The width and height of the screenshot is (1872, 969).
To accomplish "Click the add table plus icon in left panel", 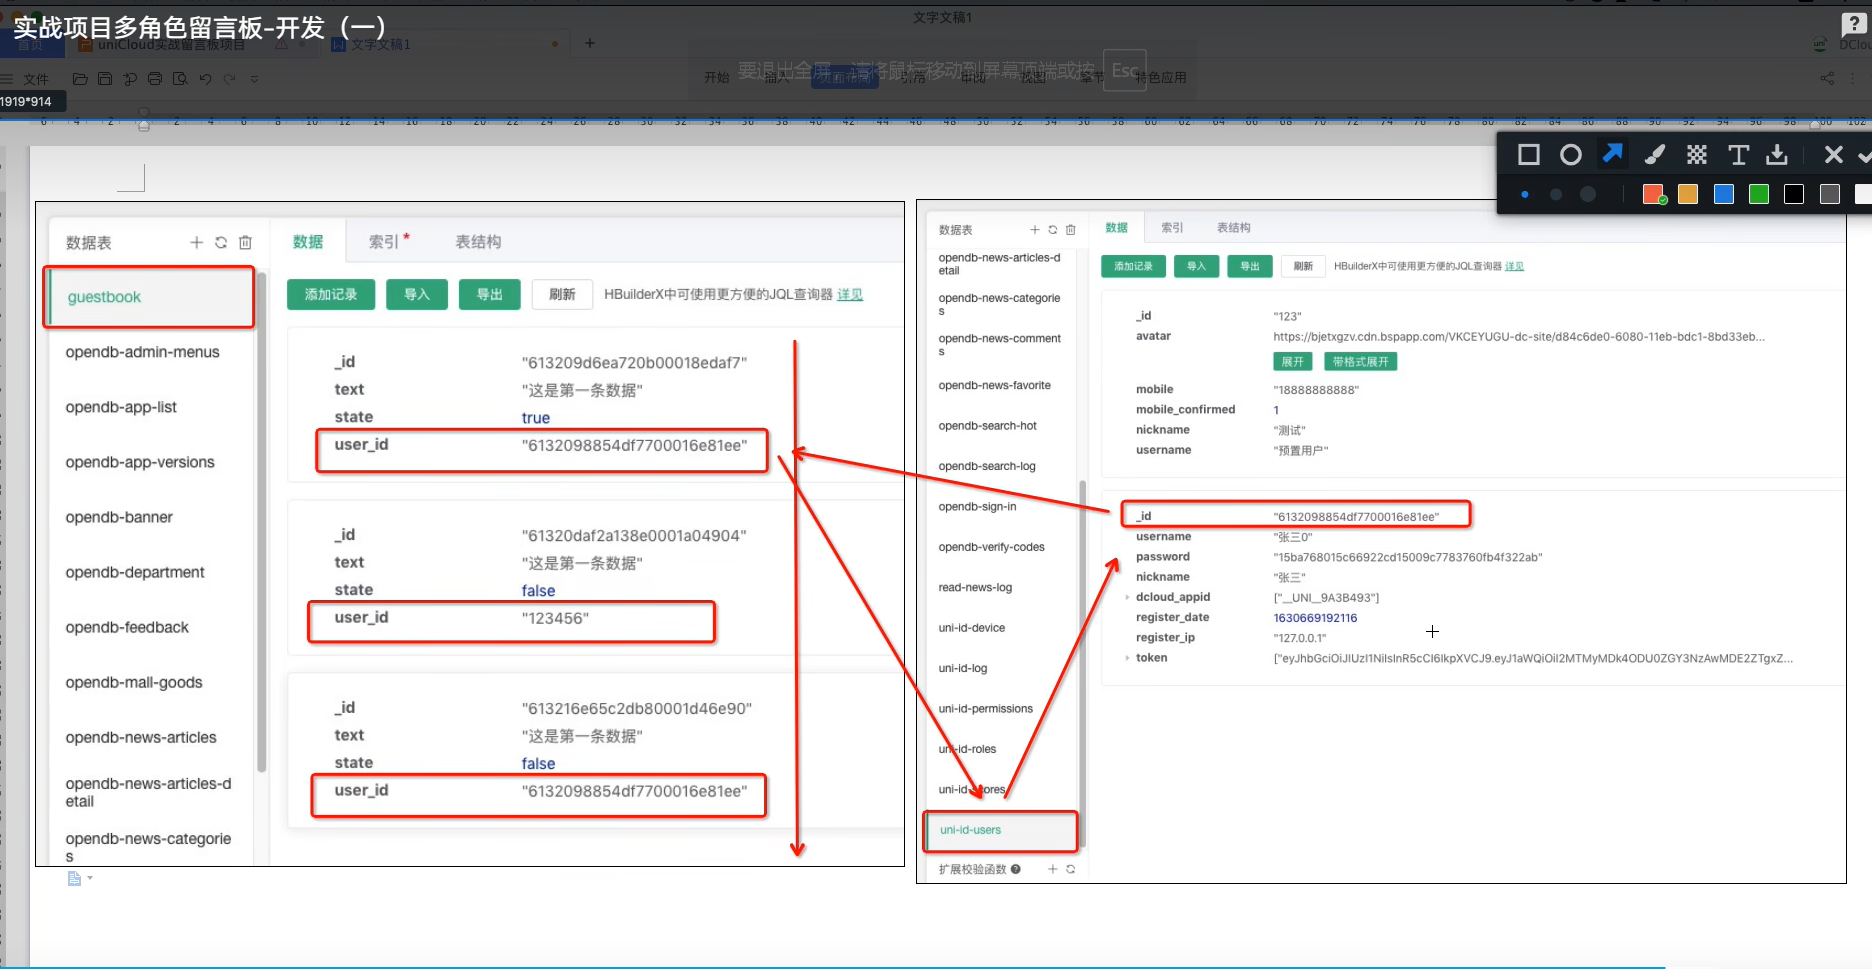I will [197, 242].
